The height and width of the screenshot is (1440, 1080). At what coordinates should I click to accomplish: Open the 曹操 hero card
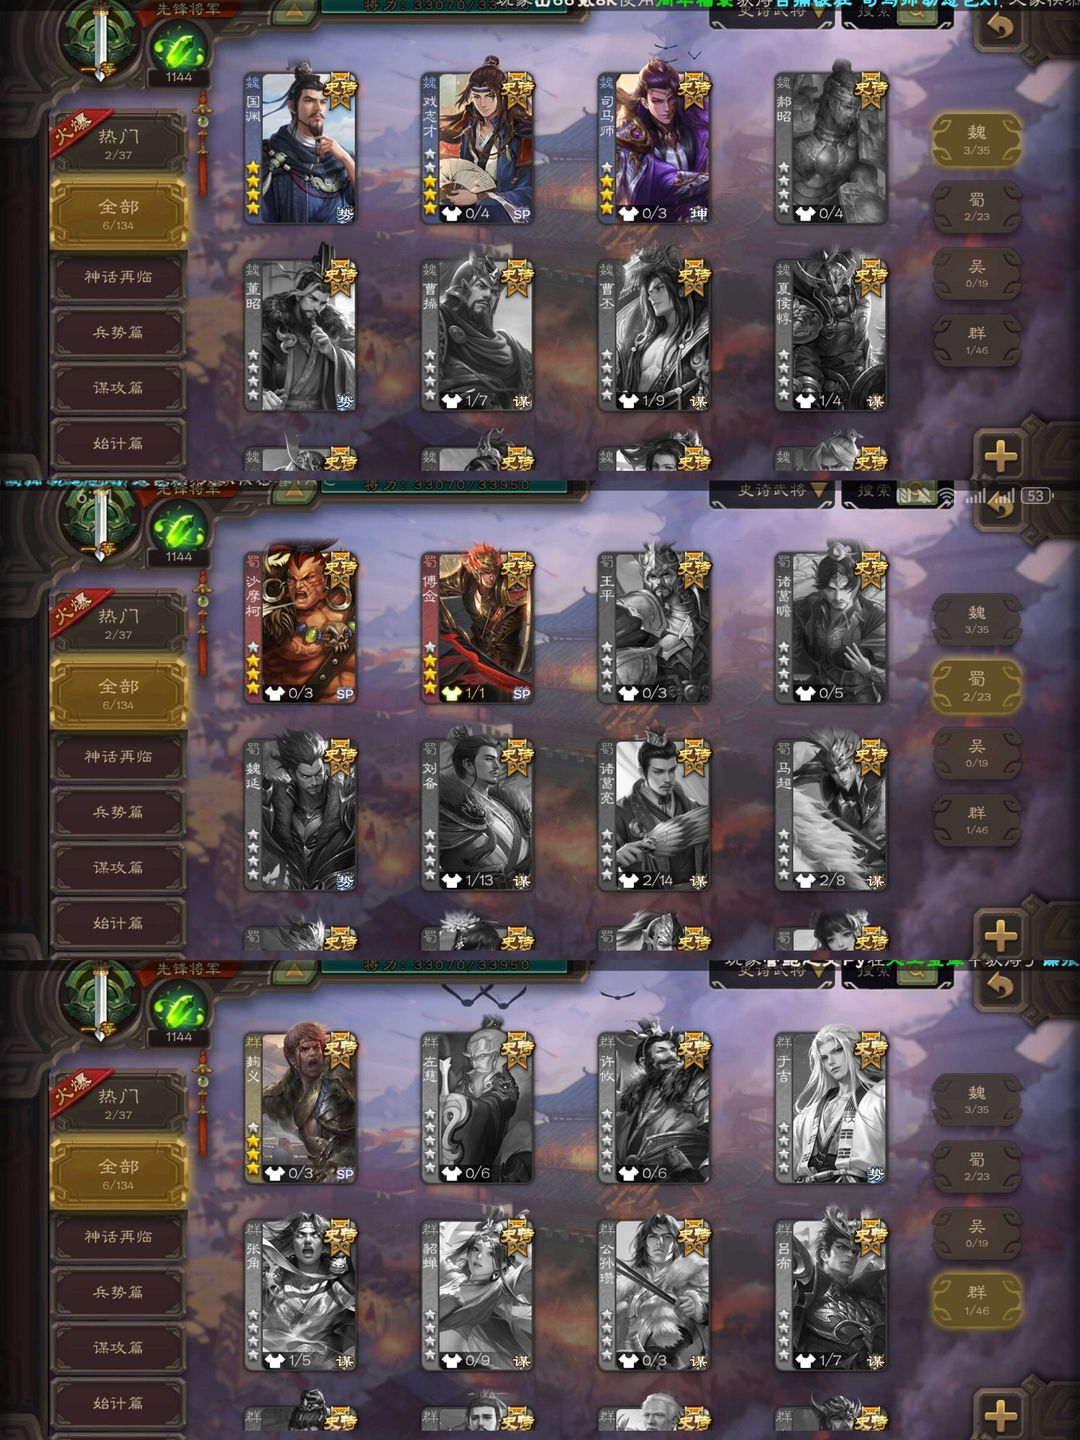(x=478, y=335)
